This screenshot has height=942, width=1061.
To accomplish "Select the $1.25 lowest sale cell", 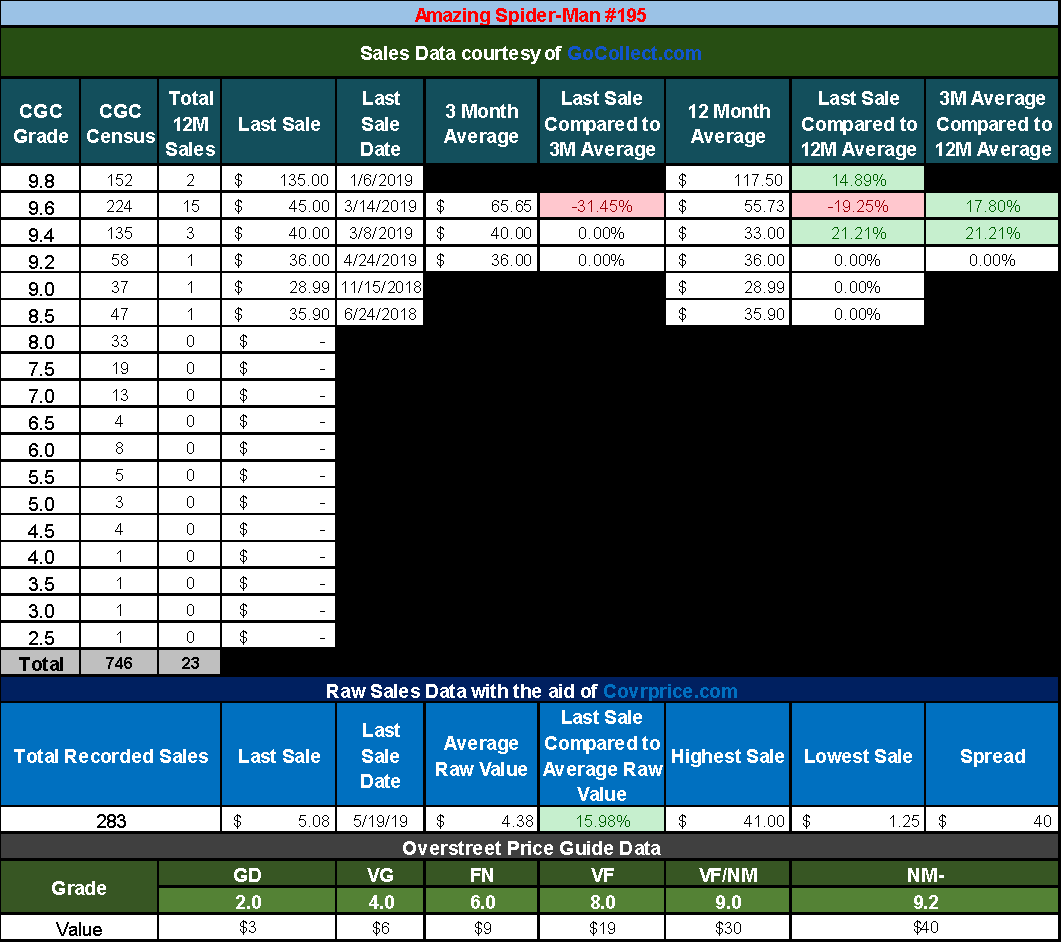I will pos(858,820).
